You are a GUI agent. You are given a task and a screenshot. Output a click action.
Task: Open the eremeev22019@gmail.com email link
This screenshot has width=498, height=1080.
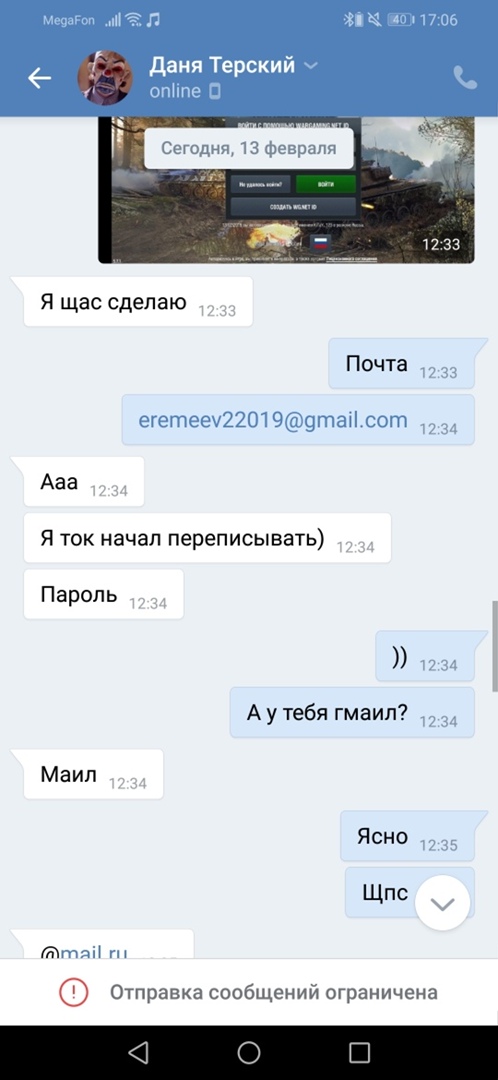pyautogui.click(x=273, y=420)
